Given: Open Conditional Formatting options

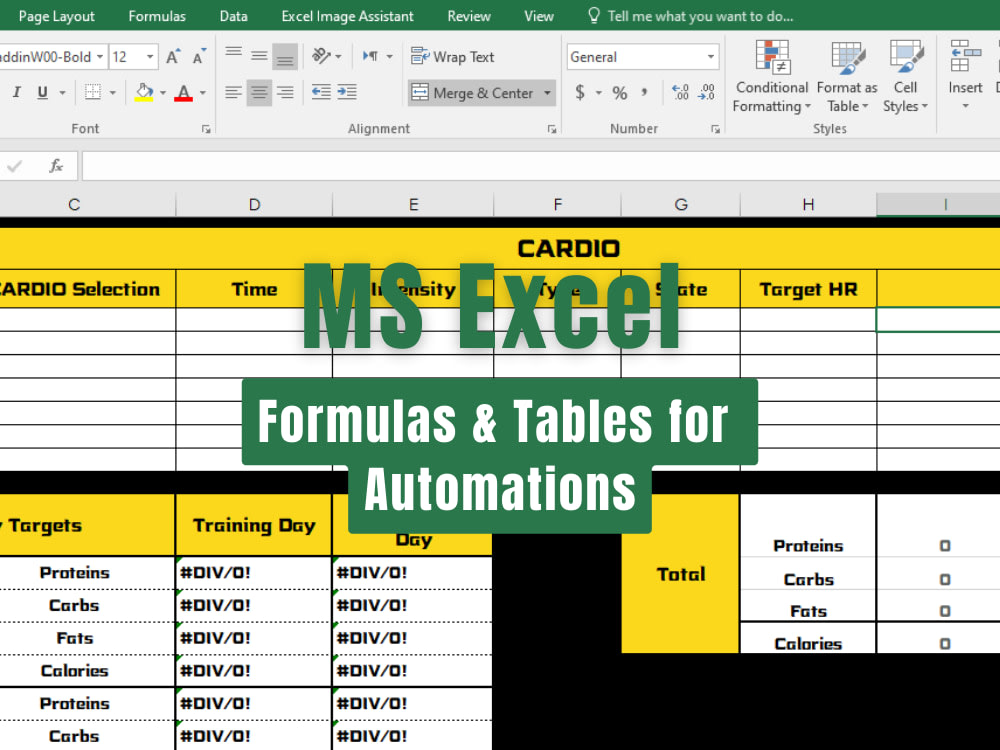Looking at the screenshot, I should [x=771, y=75].
